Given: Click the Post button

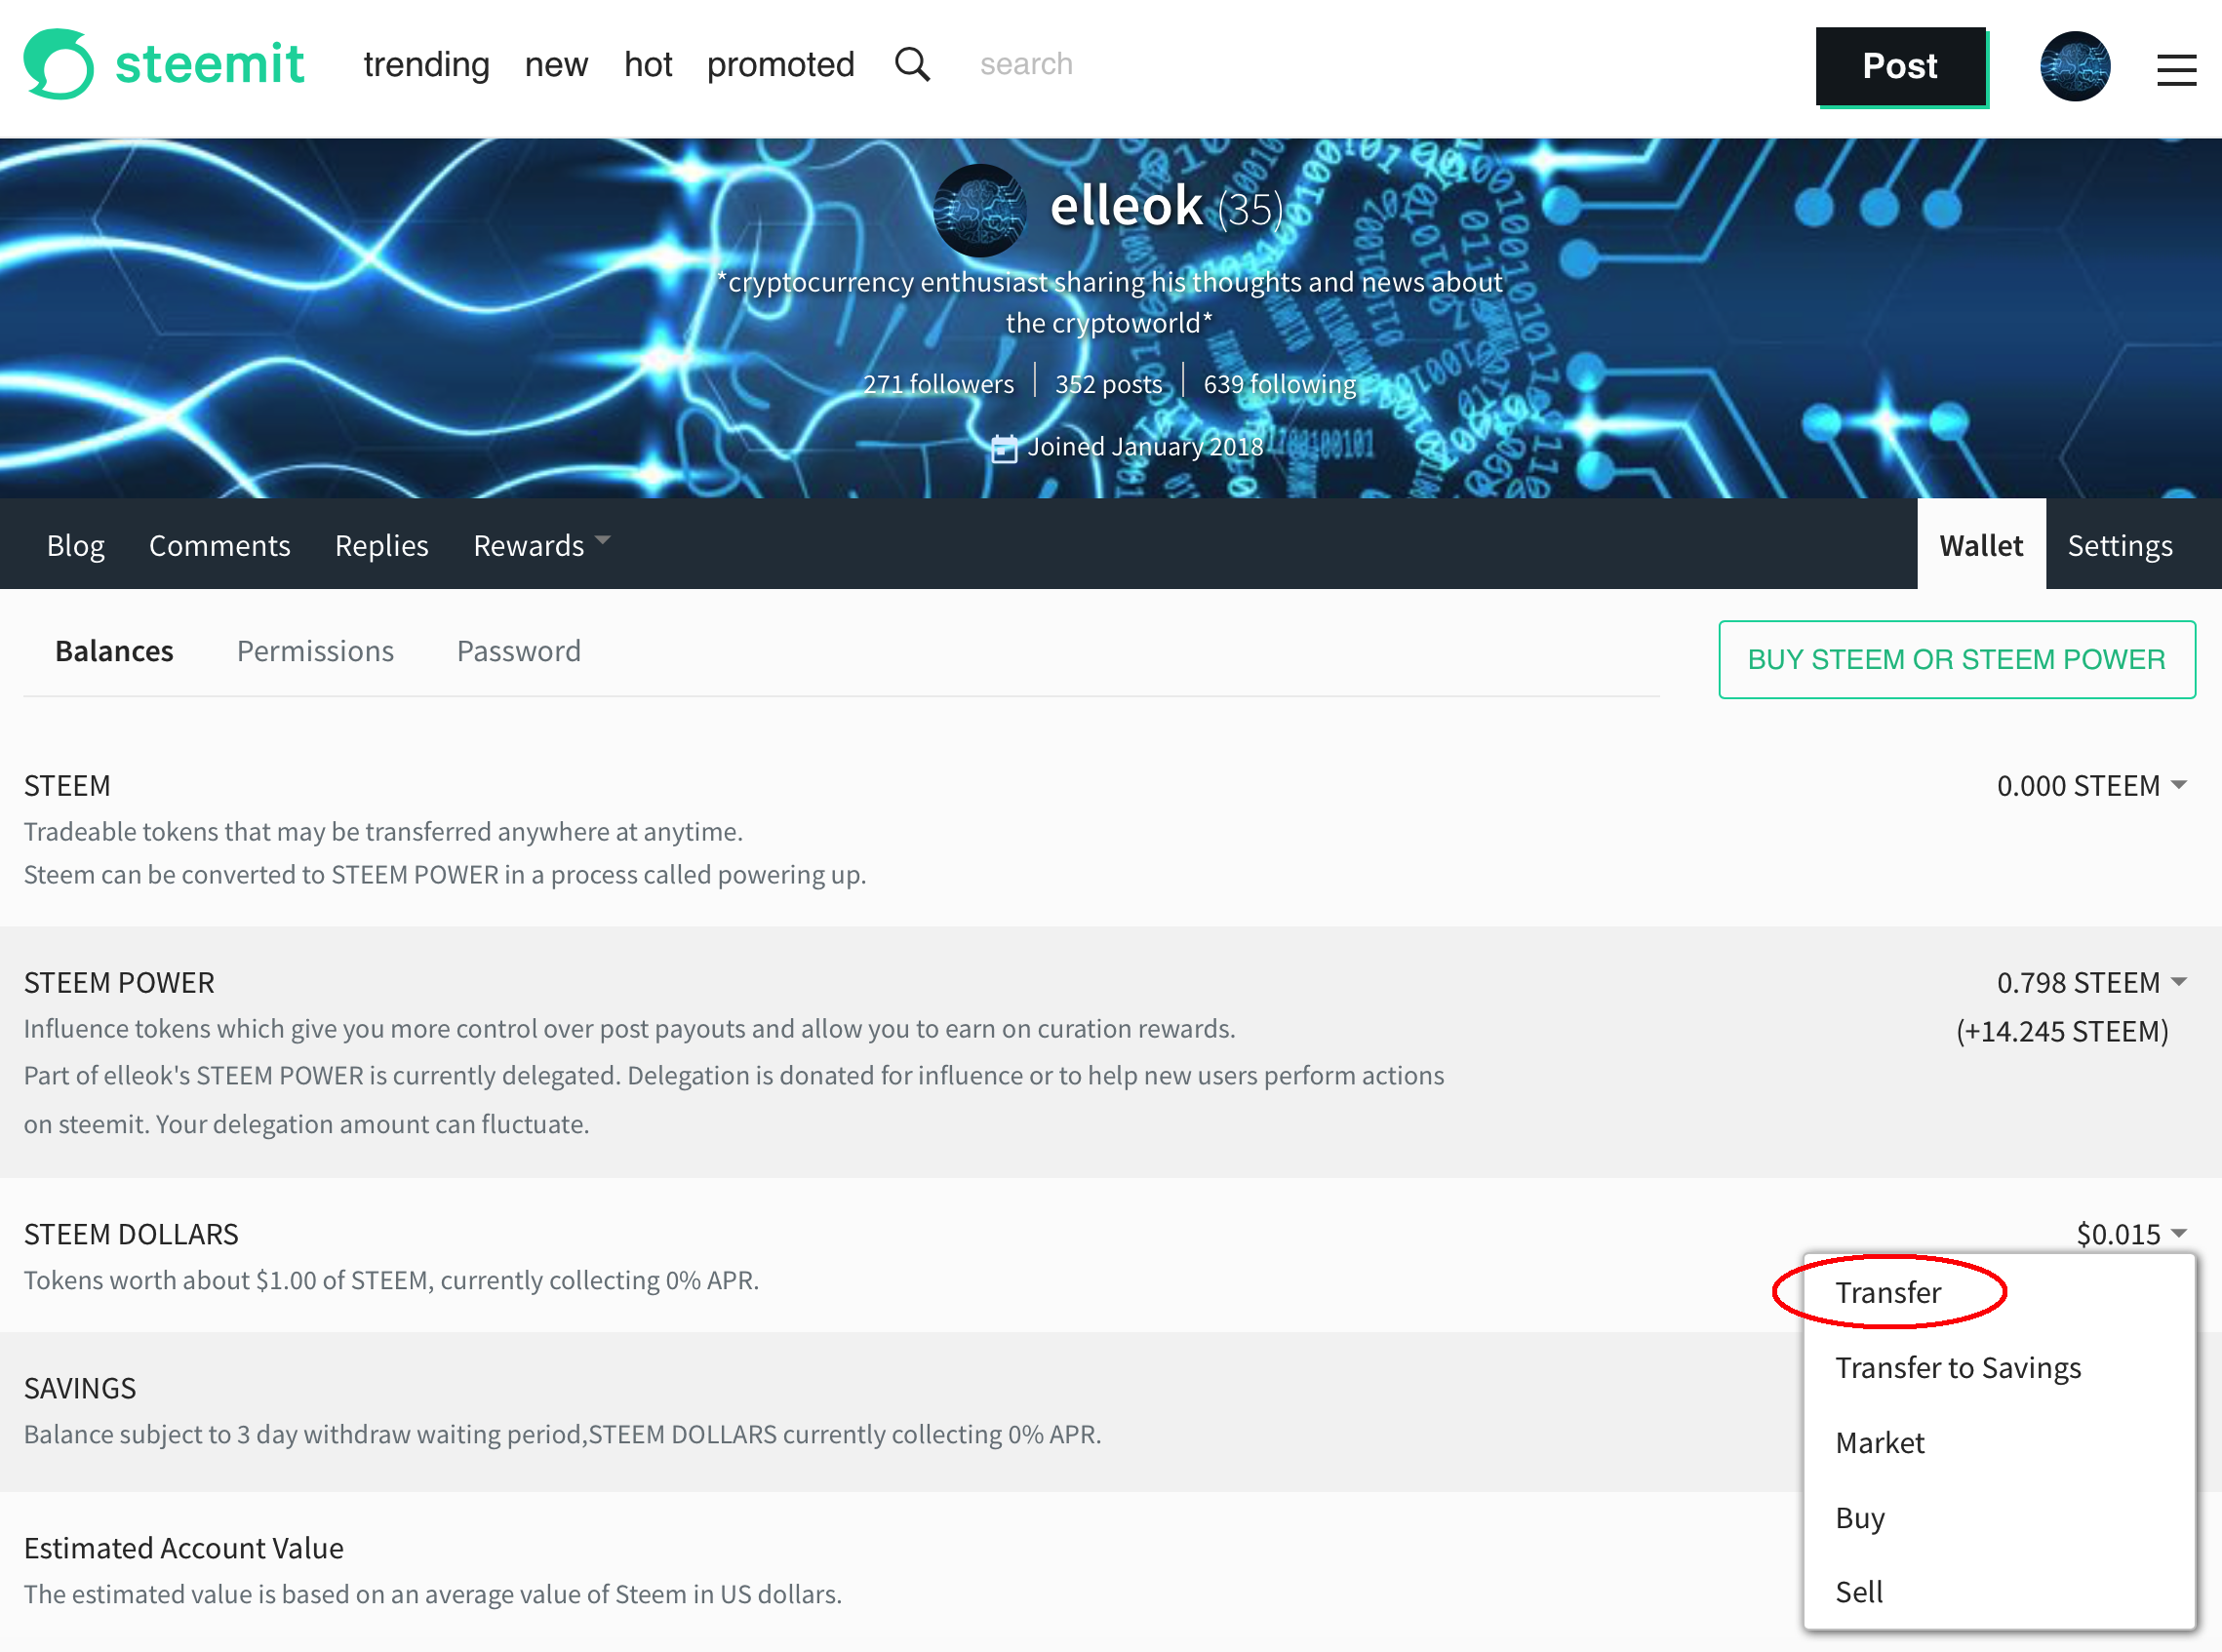Looking at the screenshot, I should [x=1900, y=66].
